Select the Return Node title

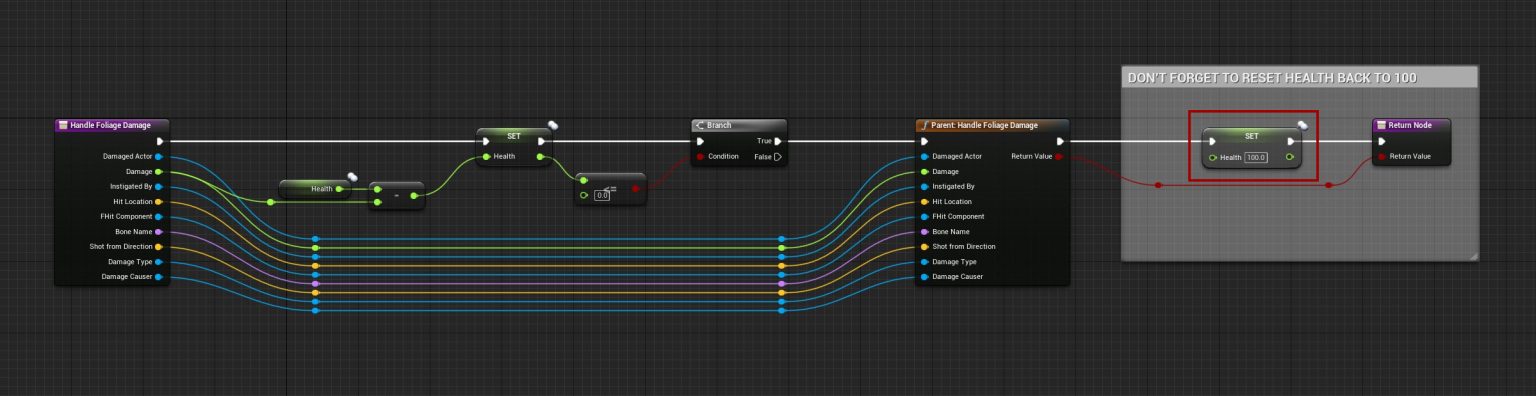(1411, 125)
